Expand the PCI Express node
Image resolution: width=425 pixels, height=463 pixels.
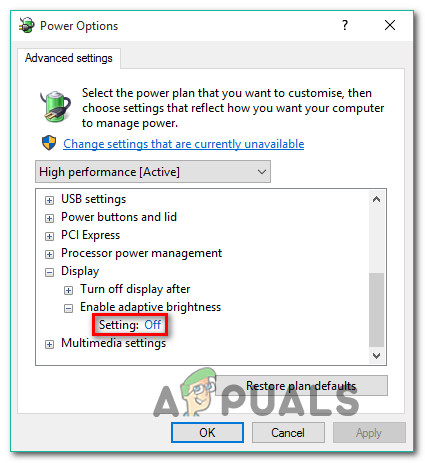[49, 236]
